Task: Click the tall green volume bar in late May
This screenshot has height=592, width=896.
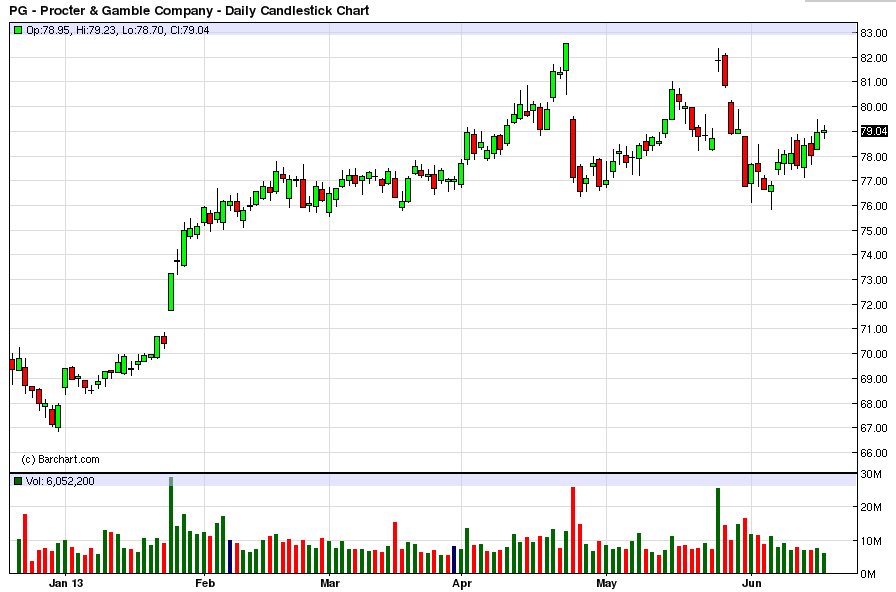Action: point(718,531)
